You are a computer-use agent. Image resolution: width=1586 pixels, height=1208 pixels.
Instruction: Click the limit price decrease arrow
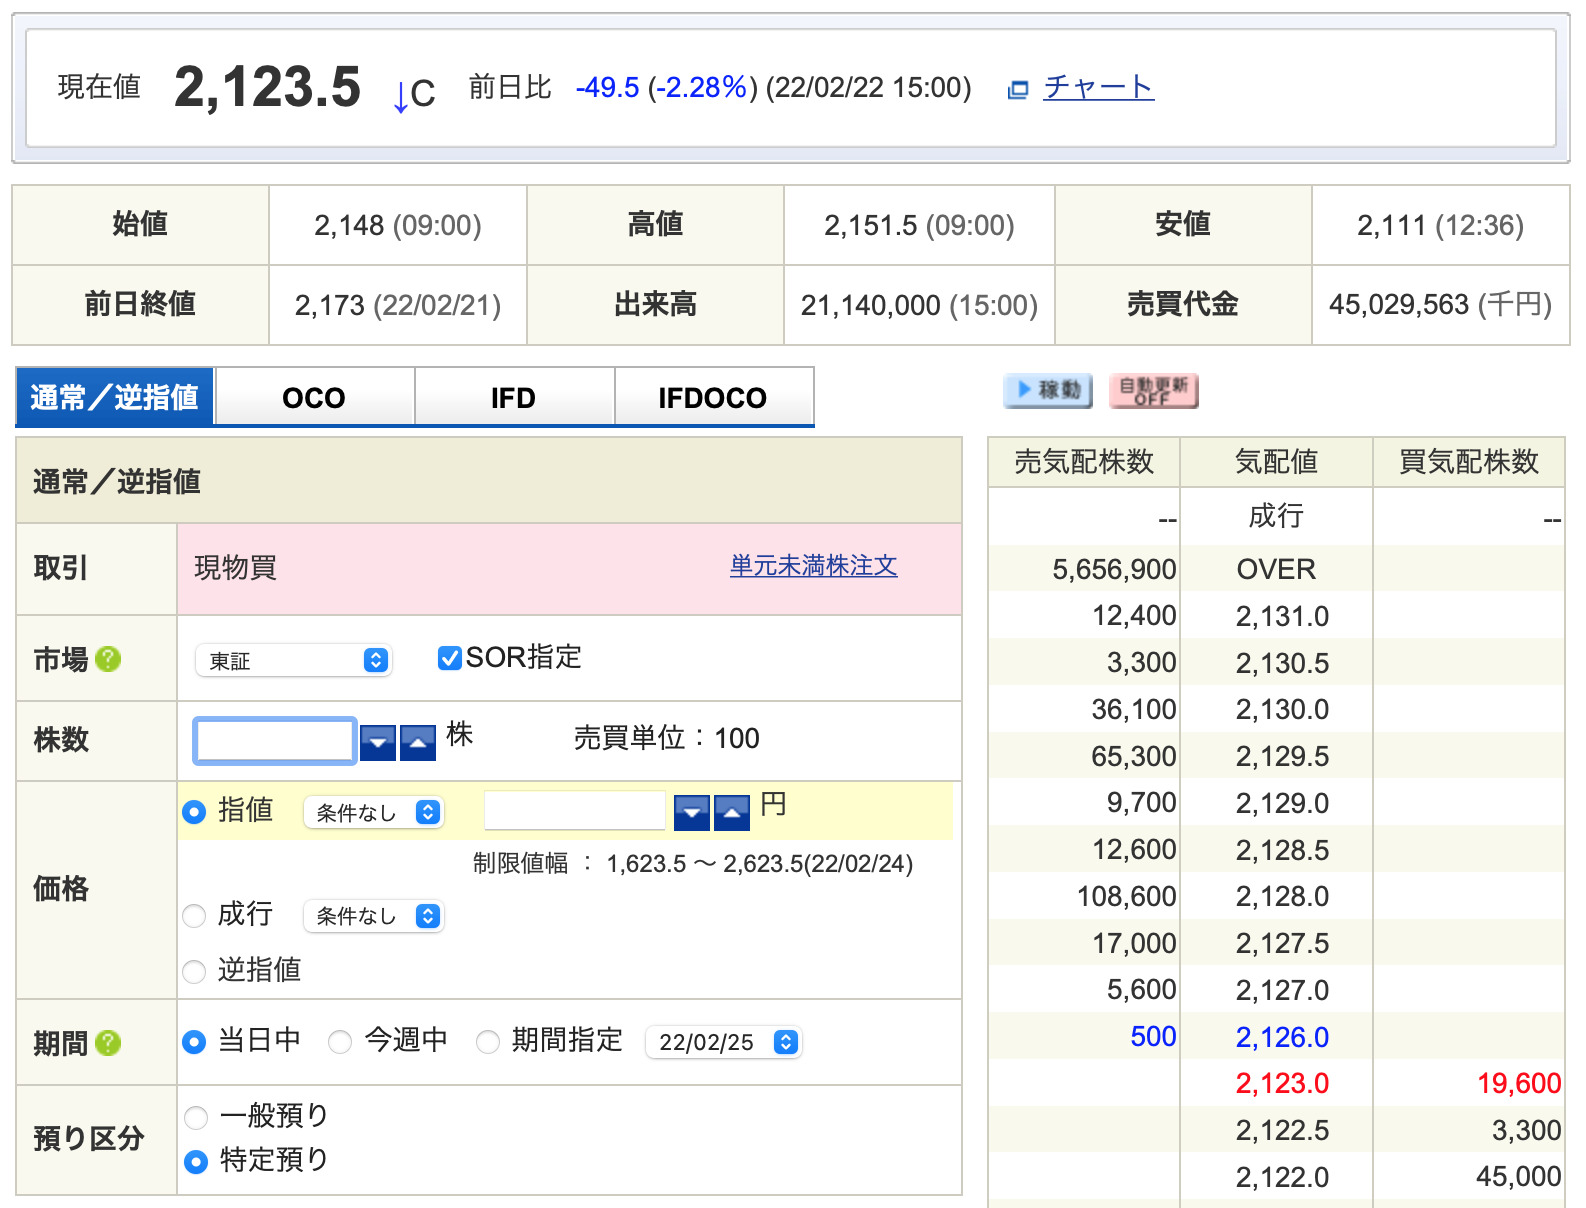point(691,813)
